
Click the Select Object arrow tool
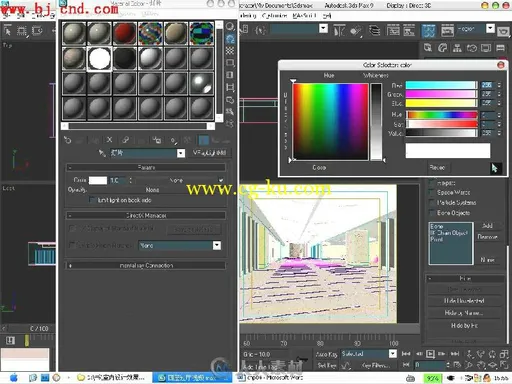8,31
